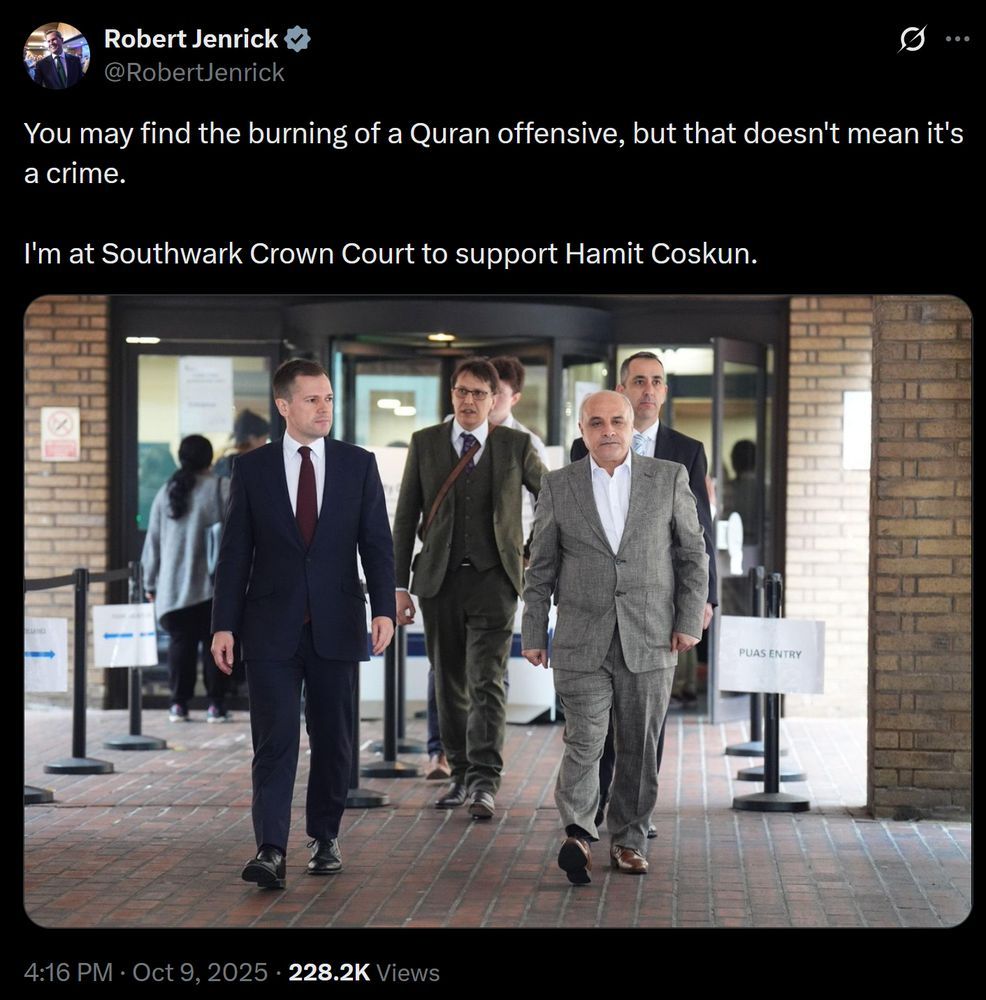
Task: Click the Oct 9, 2025 date
Action: [200, 973]
